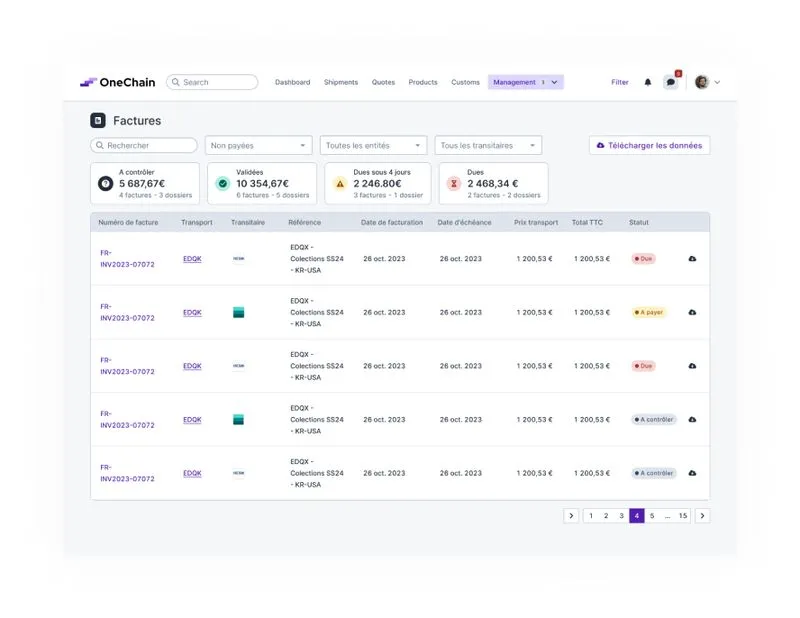Click current page 4 button
The image size is (800, 618).
pyautogui.click(x=637, y=516)
